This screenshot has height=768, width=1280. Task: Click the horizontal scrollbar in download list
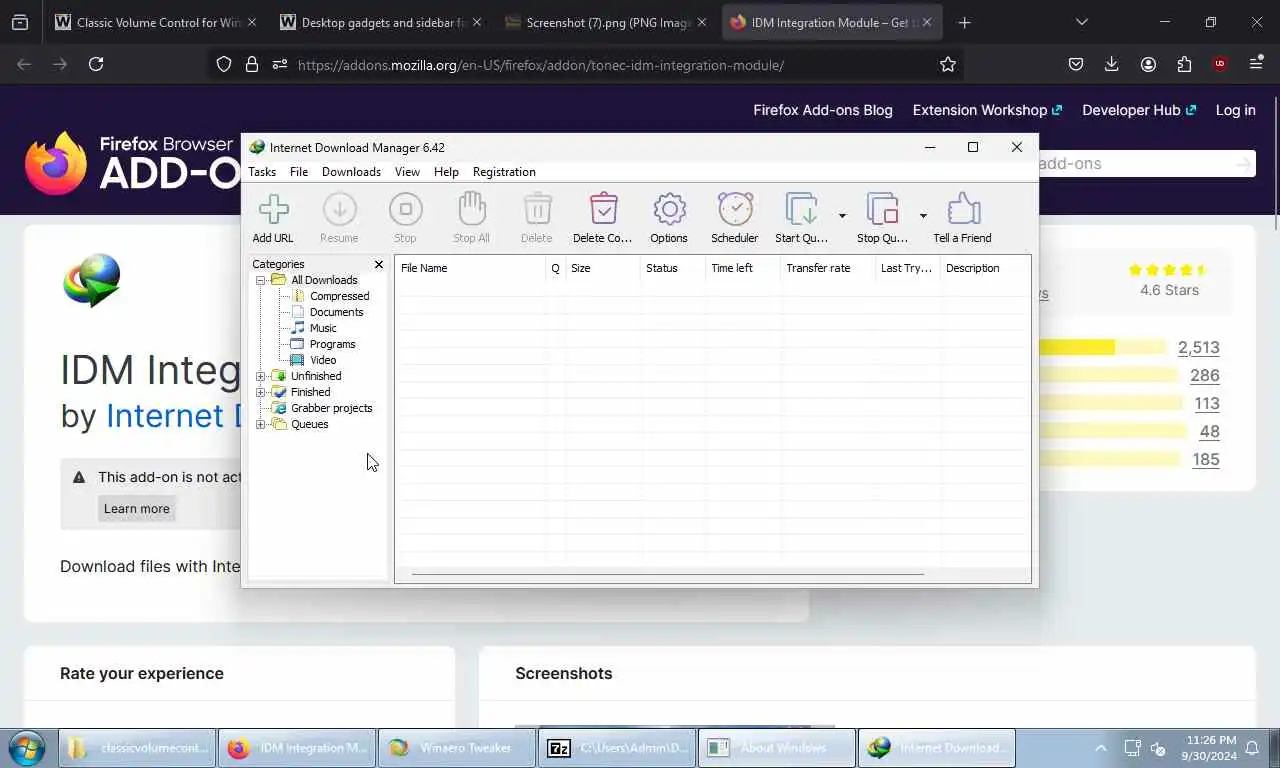click(x=667, y=574)
